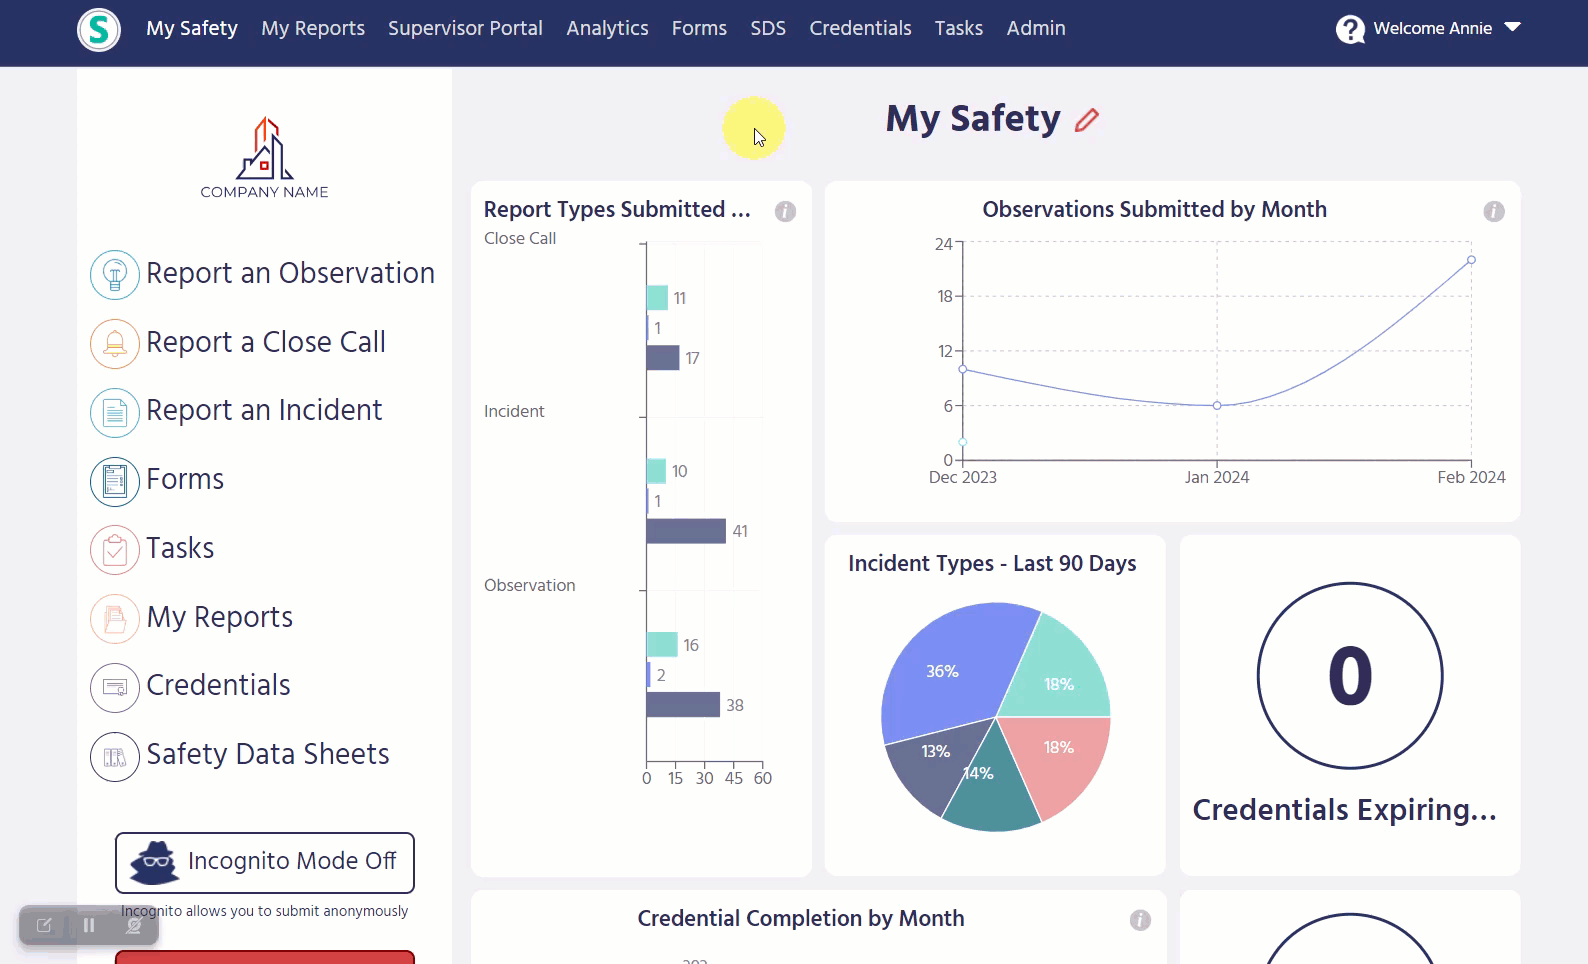Image resolution: width=1588 pixels, height=964 pixels.
Task: Click the Credentials card icon in sidebar
Action: [x=115, y=687]
